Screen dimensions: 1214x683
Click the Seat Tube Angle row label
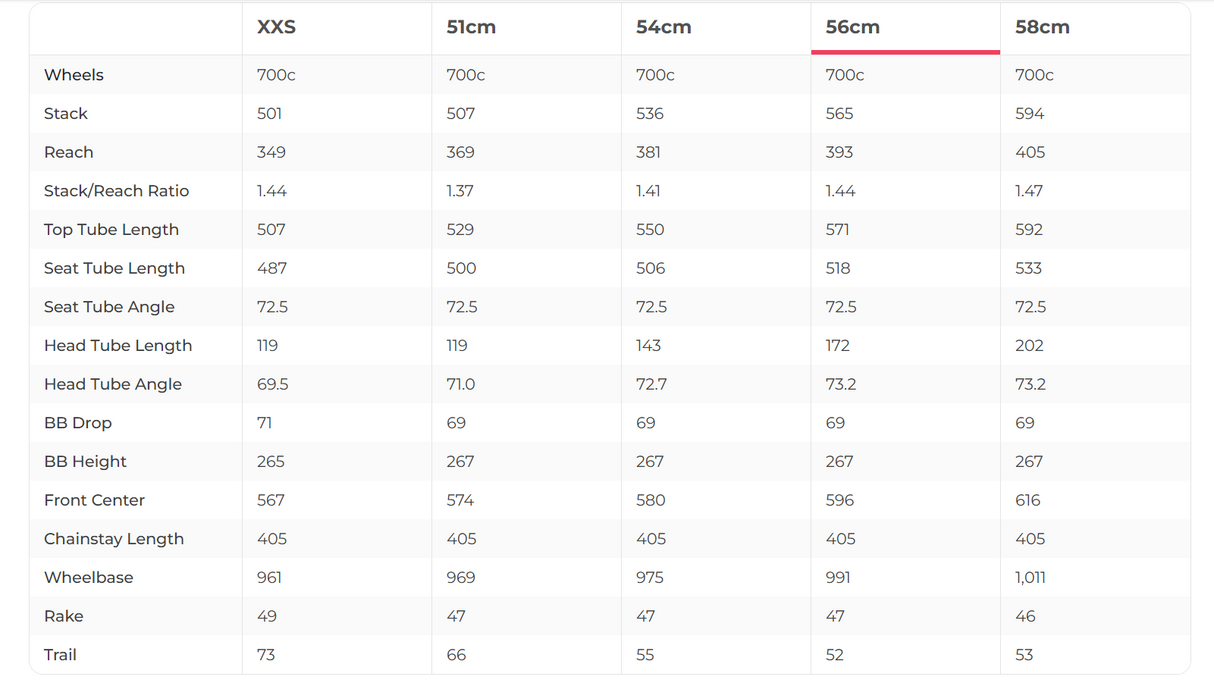(109, 307)
